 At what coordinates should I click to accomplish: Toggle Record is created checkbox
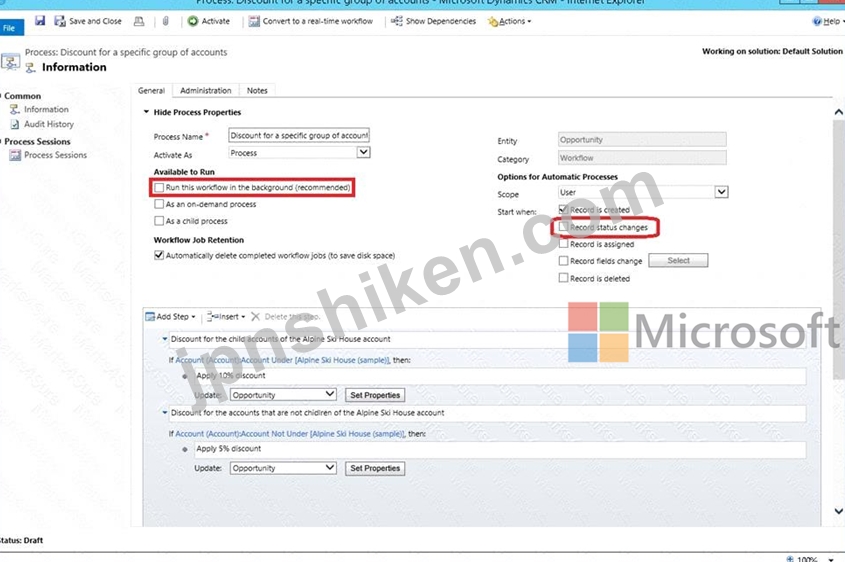[x=563, y=209]
